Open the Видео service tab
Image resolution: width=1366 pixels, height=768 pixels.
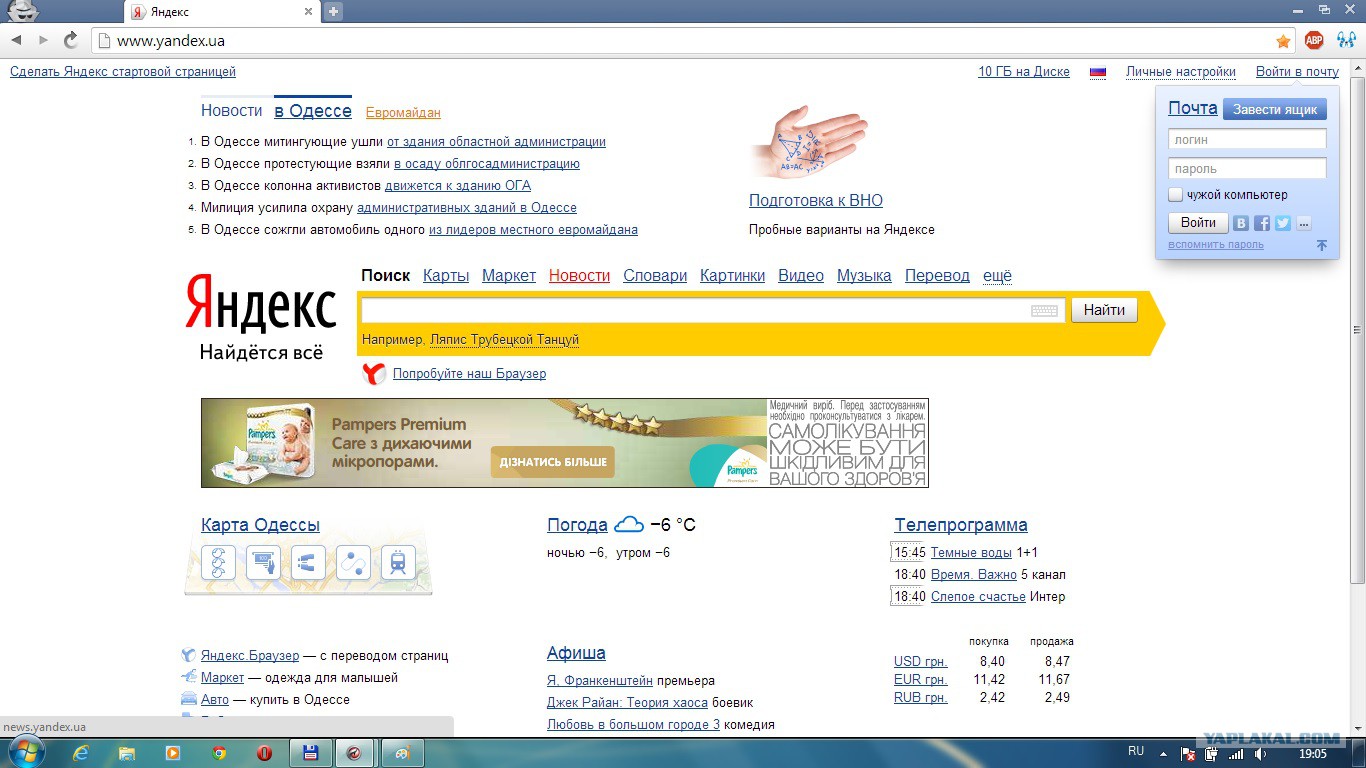[x=801, y=276]
